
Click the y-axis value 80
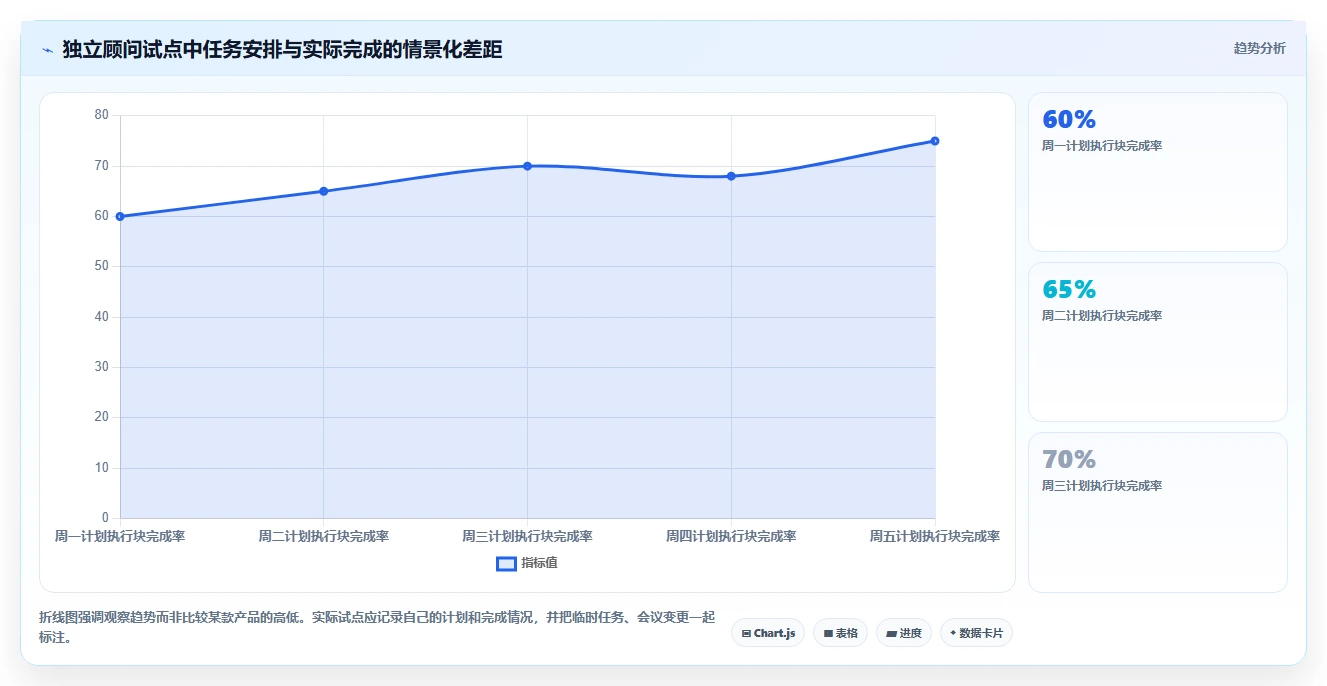pyautogui.click(x=101, y=115)
